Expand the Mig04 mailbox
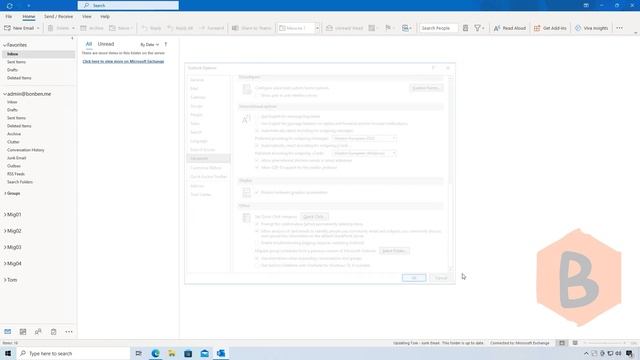 click(5, 264)
